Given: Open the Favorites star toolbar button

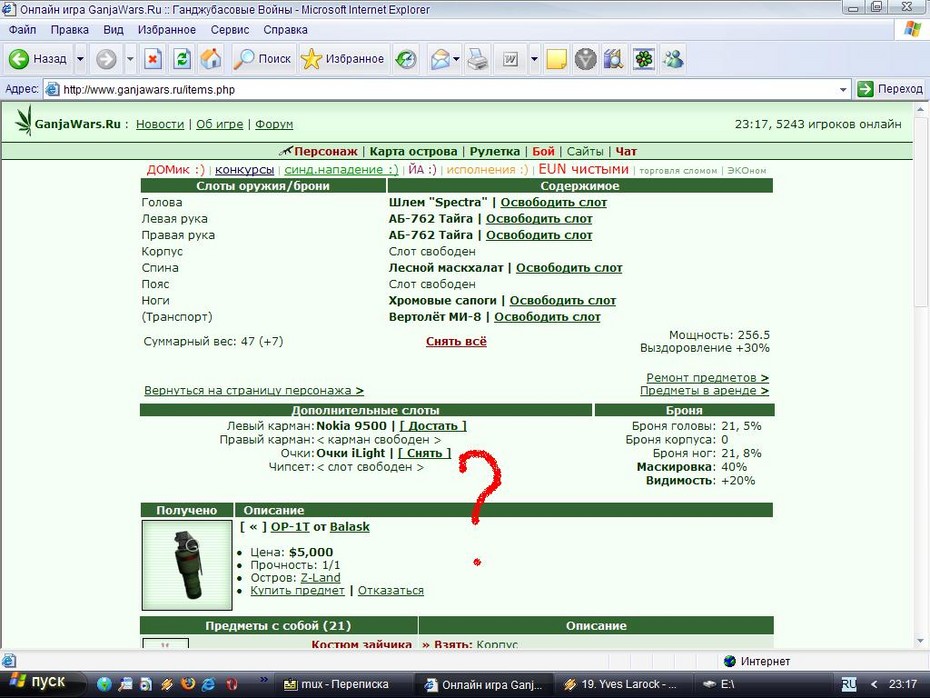Looking at the screenshot, I should [343, 59].
